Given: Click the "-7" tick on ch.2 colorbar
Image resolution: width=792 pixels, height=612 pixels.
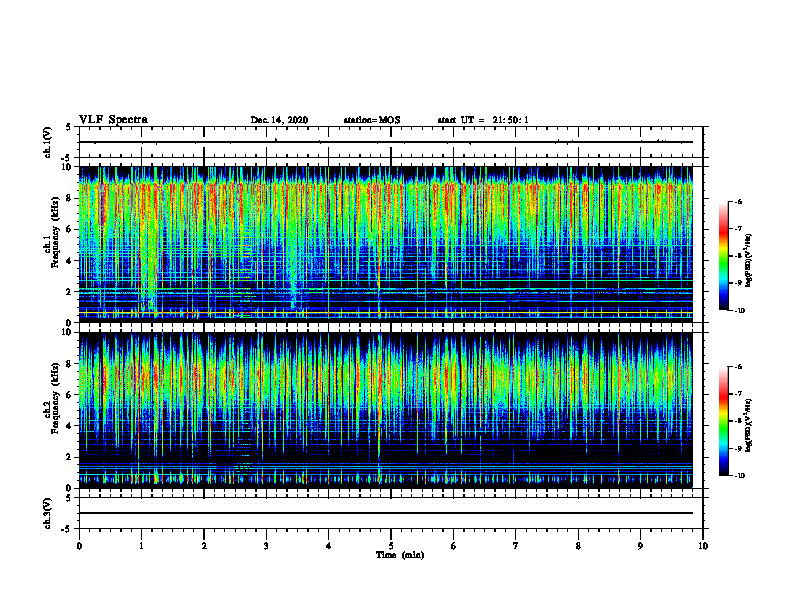Looking at the screenshot, I should point(738,394).
